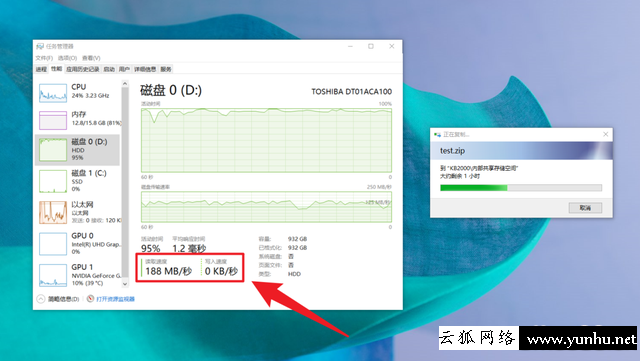Switch to the 进程 tab

click(41, 69)
